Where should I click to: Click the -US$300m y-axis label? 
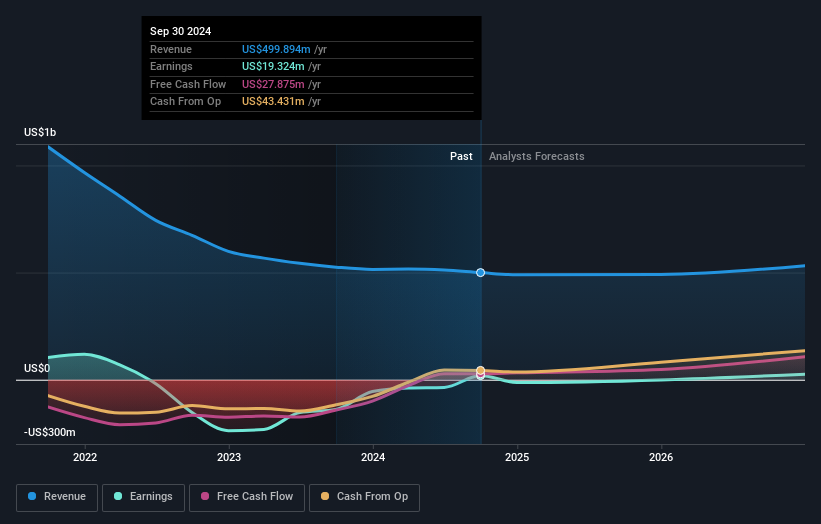[x=49, y=432]
